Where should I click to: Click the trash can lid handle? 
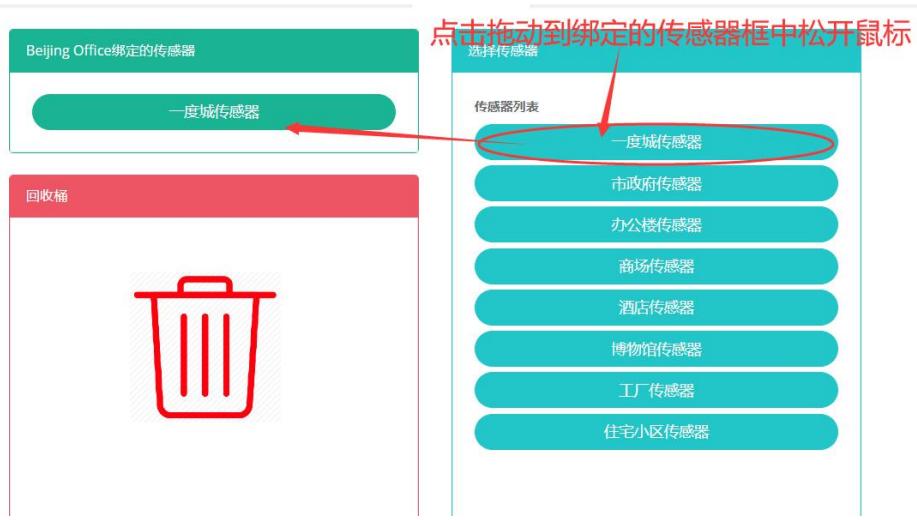pos(205,284)
